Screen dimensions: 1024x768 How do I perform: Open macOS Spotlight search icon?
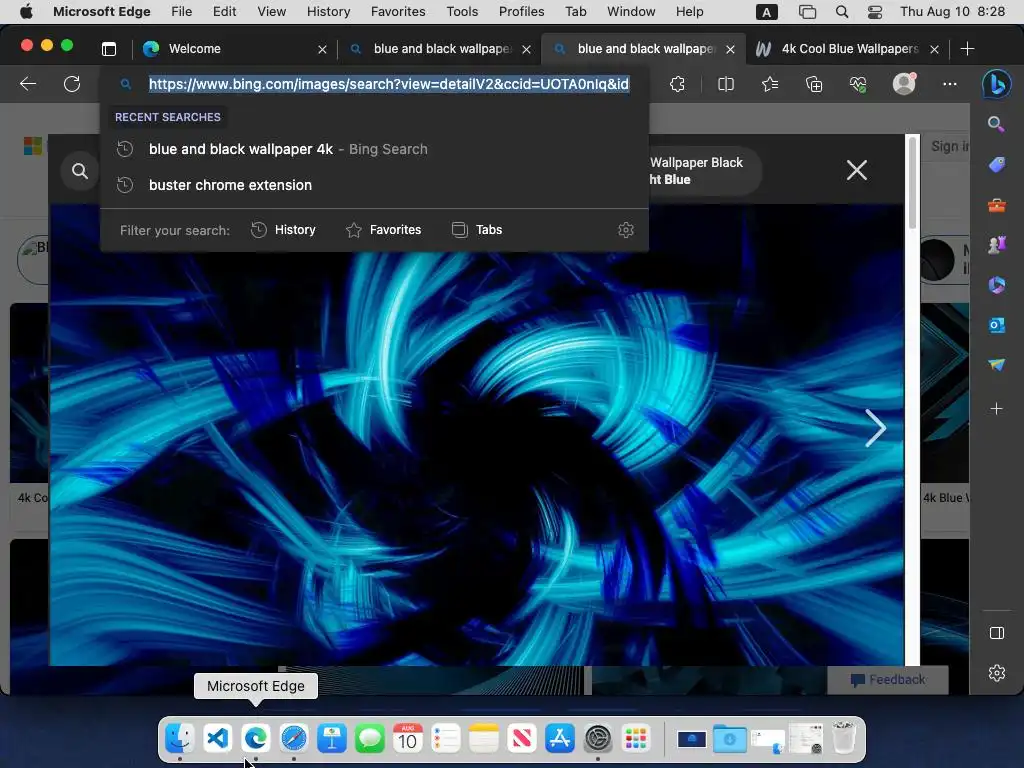pyautogui.click(x=842, y=12)
